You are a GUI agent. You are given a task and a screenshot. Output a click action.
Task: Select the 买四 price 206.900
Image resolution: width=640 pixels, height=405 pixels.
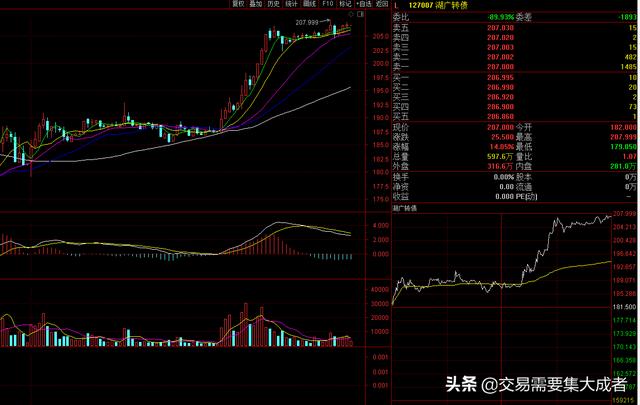click(x=500, y=107)
